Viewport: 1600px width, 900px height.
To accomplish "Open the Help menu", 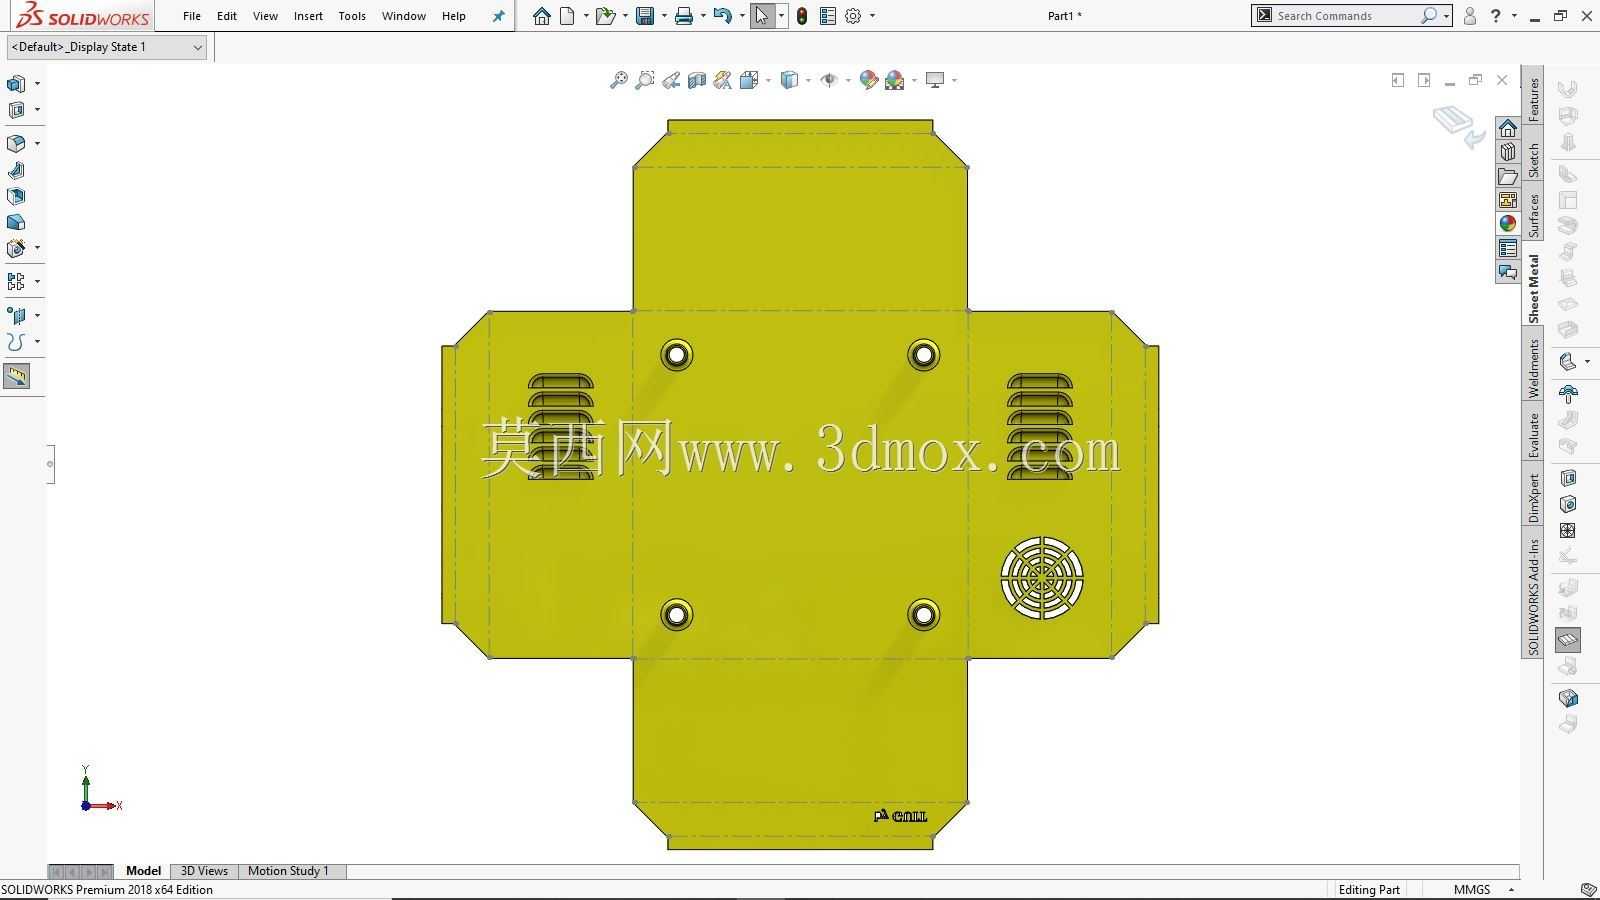I will click(x=454, y=16).
